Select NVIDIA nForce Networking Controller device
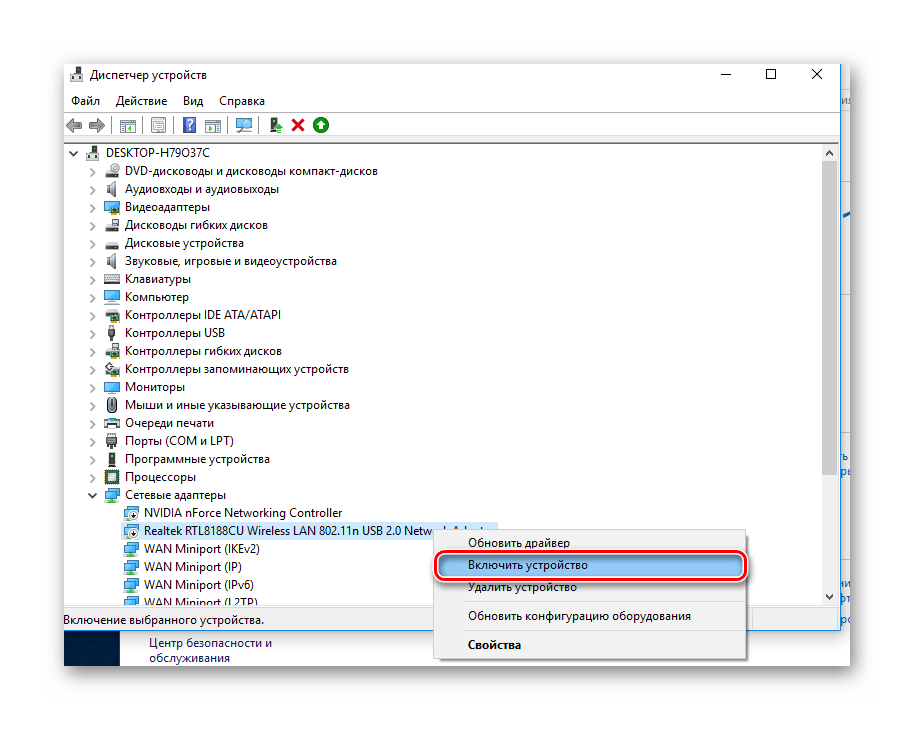 [242, 513]
